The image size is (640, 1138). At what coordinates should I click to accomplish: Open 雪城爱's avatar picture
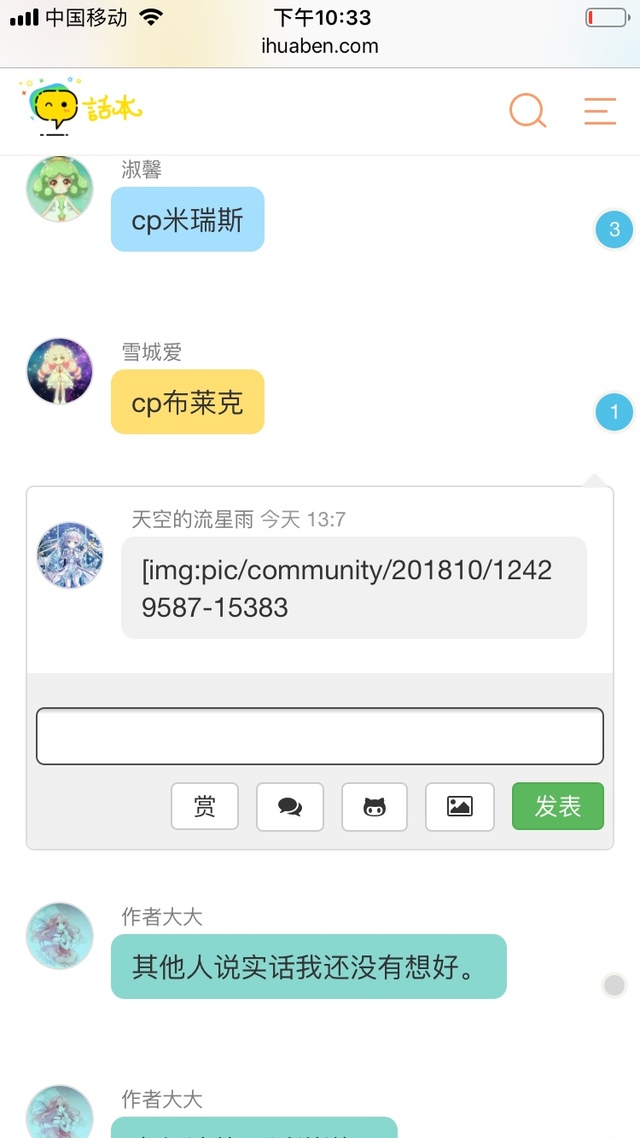pyautogui.click(x=60, y=371)
